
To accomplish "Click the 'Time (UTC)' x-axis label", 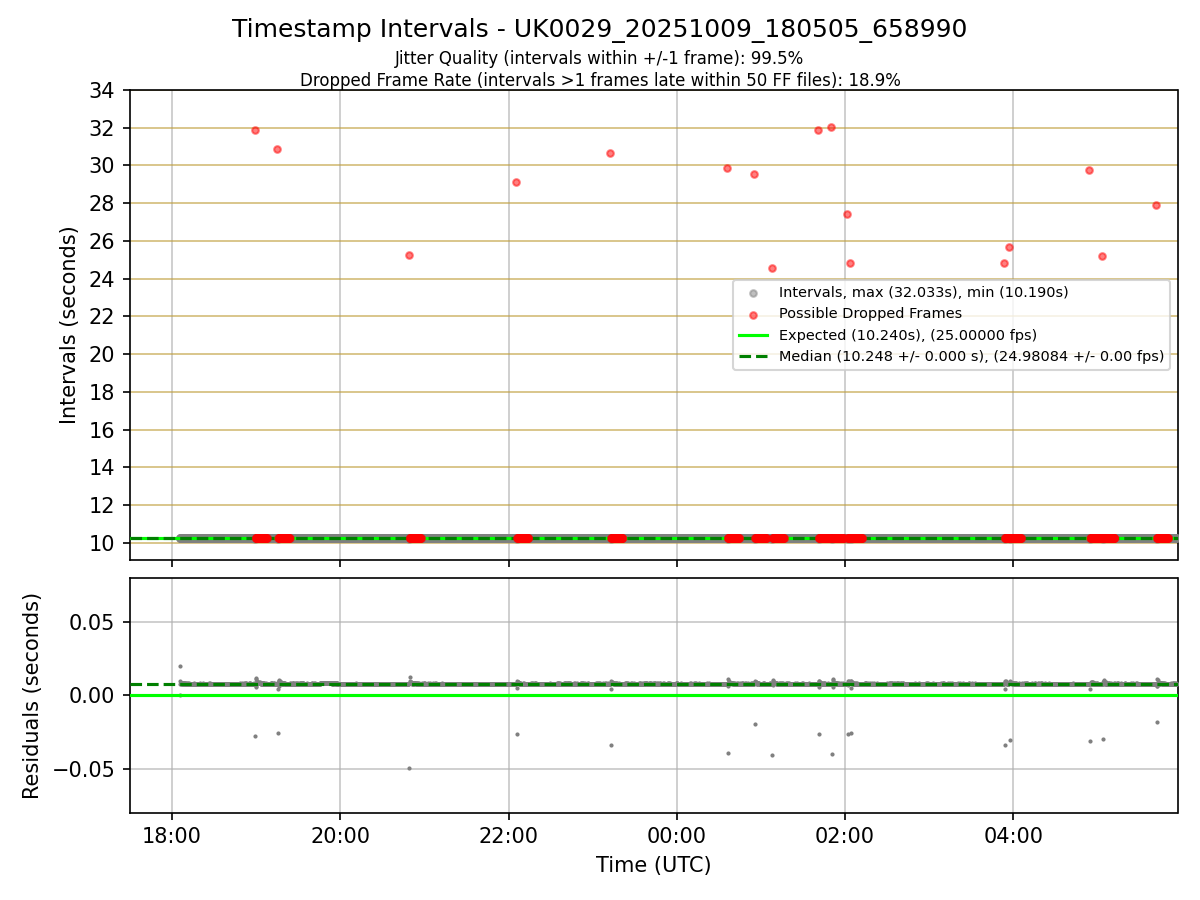I will point(653,865).
